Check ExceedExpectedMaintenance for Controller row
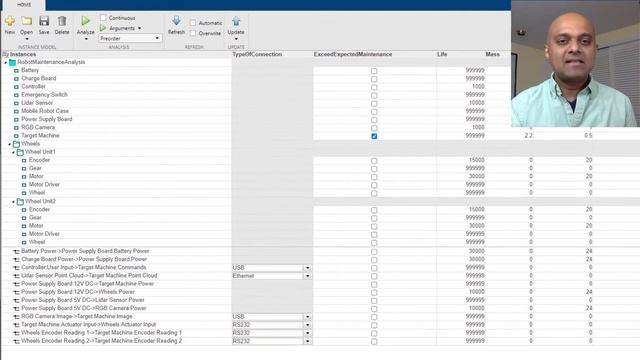 coord(374,87)
